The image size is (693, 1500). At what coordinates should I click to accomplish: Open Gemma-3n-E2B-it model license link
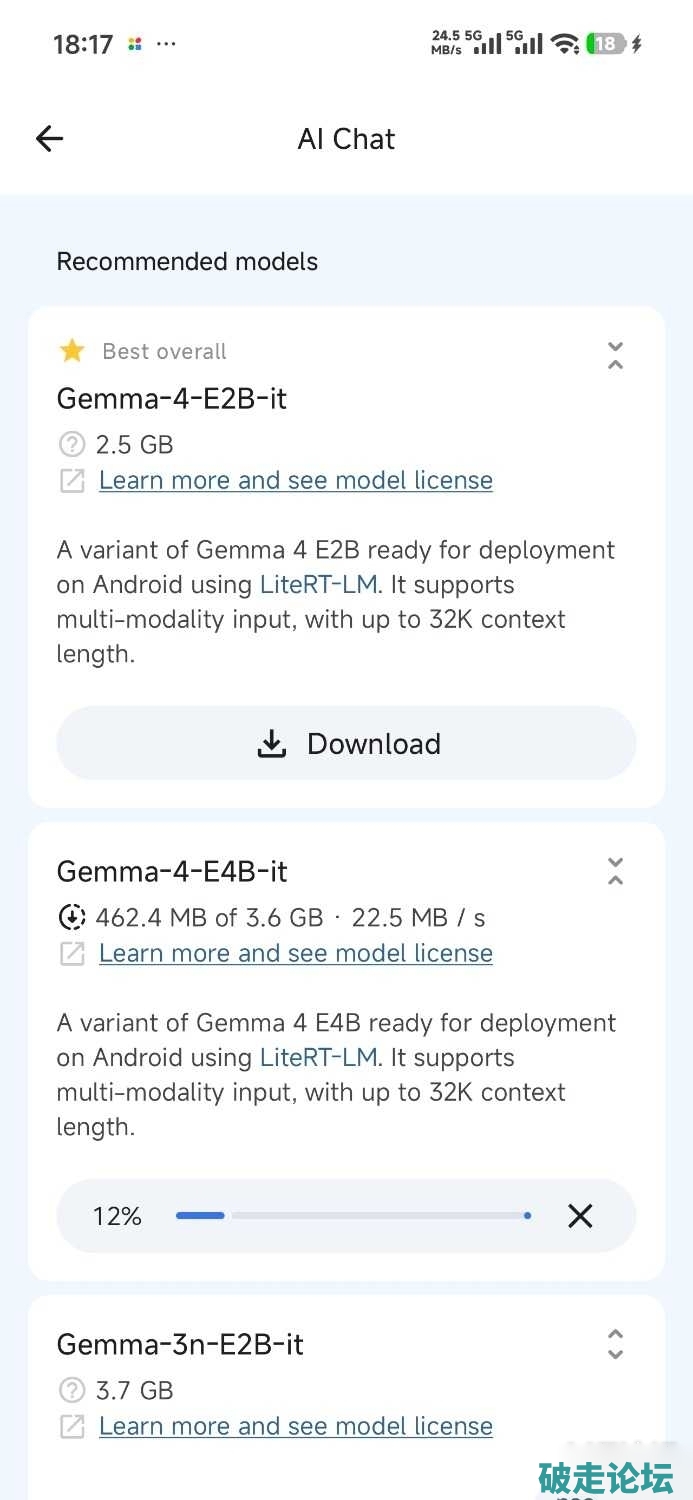296,1427
